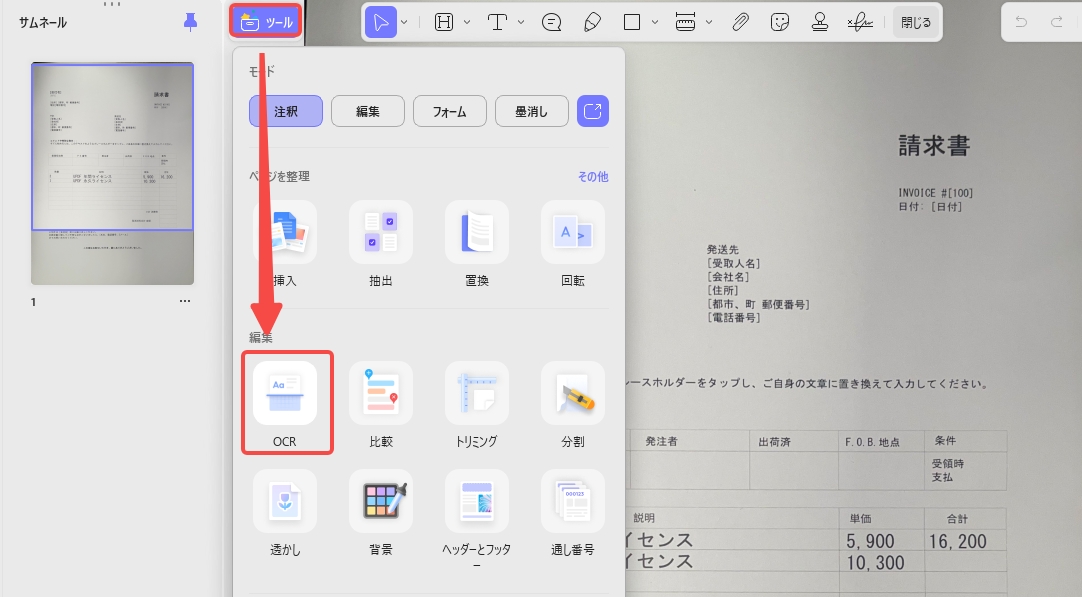1082x597 pixels.
Task: Open the 比較 compare tool
Action: pyautogui.click(x=381, y=404)
